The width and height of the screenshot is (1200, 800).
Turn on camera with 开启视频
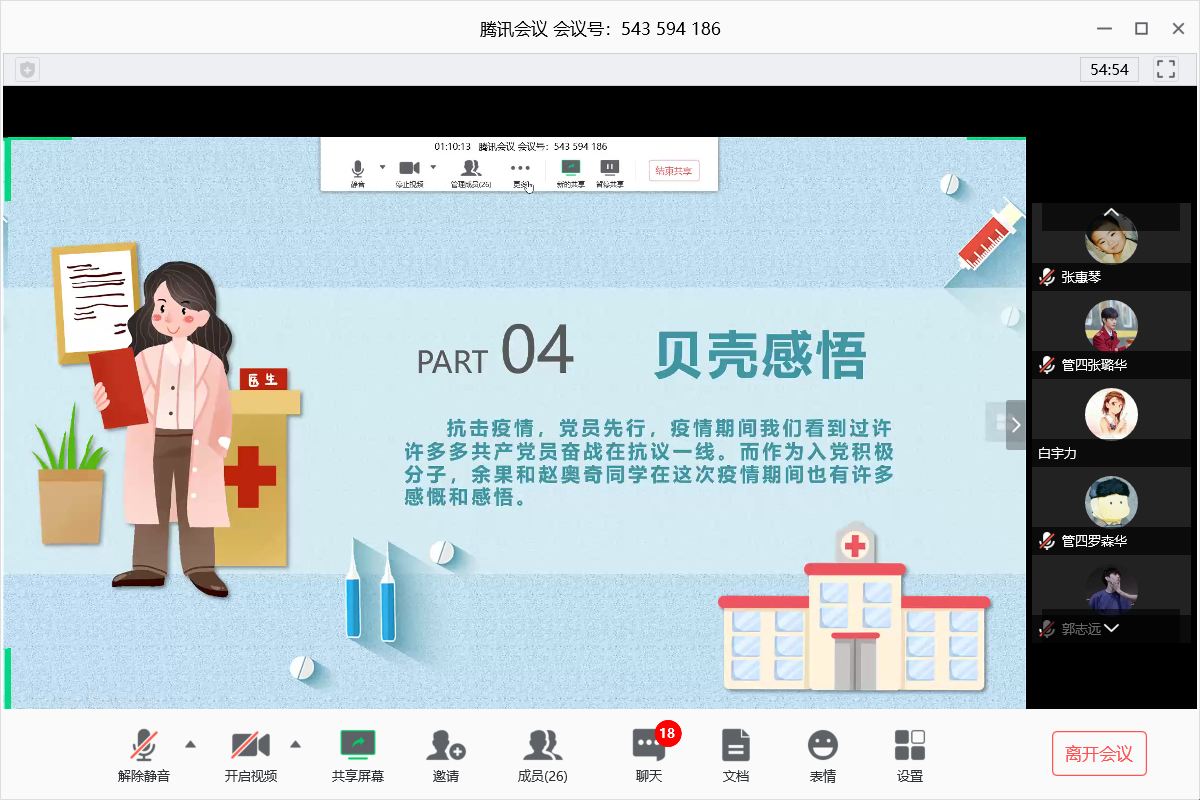pos(250,755)
